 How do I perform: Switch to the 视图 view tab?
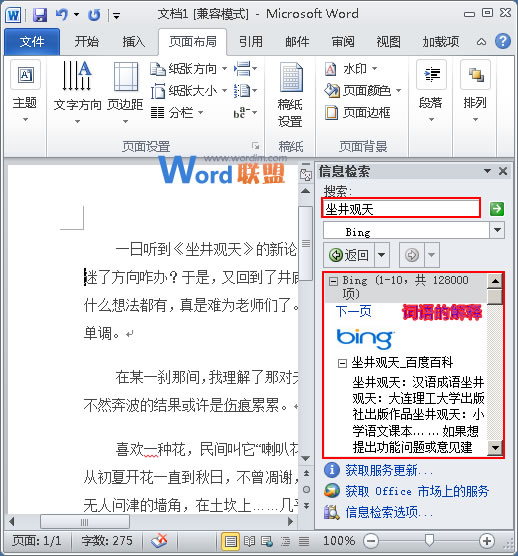(389, 42)
